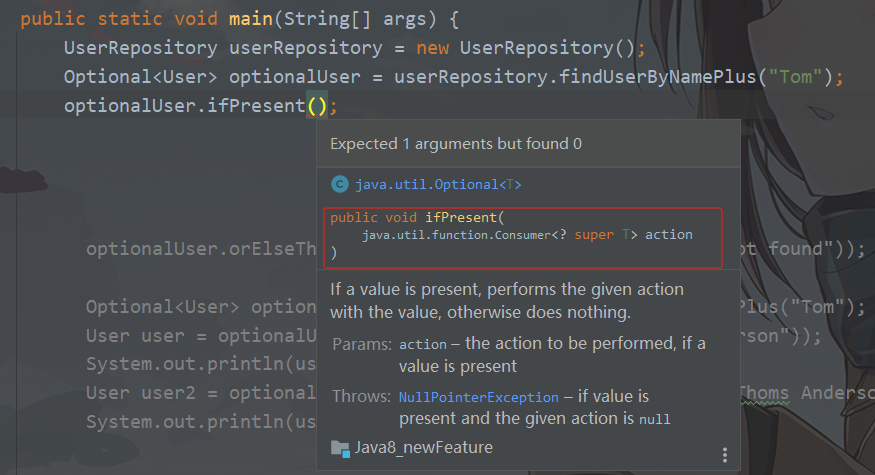Place cursor inside the highlighted ifPresent parentheses
This screenshot has width=875, height=475.
tap(317, 105)
